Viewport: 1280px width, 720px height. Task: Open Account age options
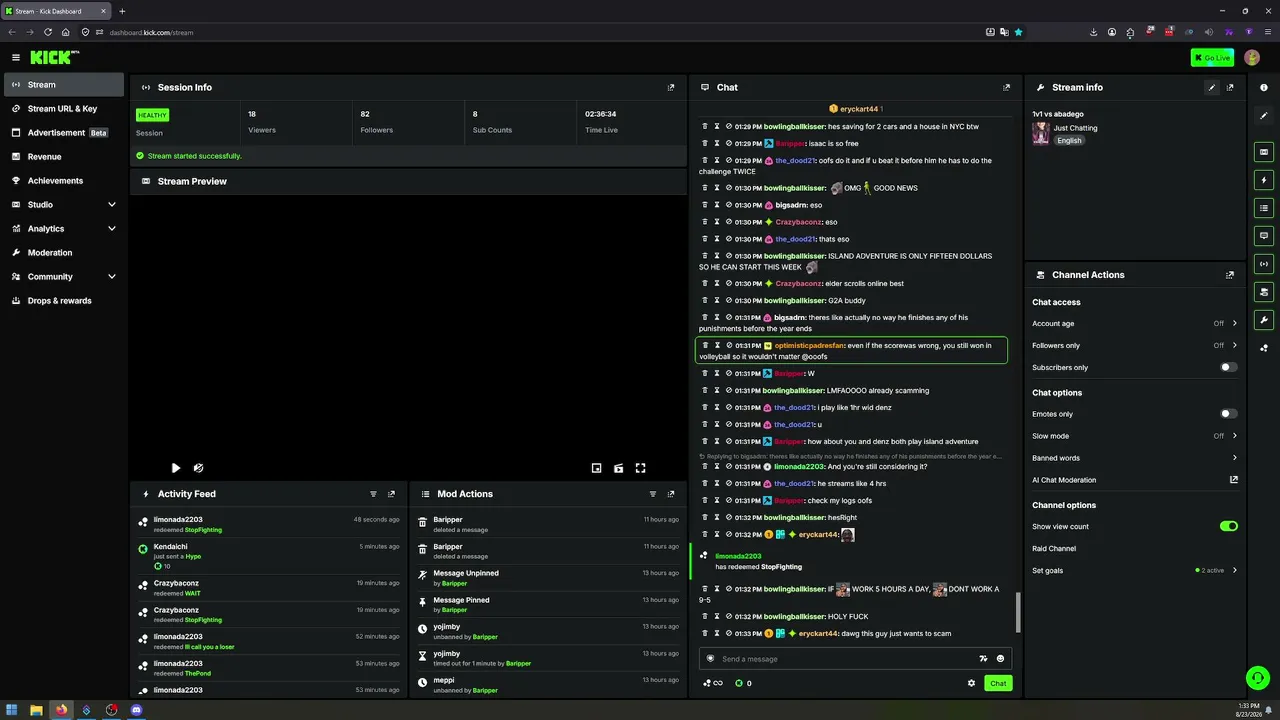click(1135, 324)
